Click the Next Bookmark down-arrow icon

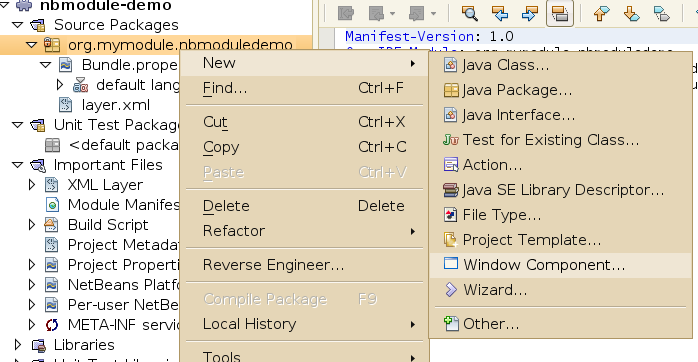(x=631, y=13)
